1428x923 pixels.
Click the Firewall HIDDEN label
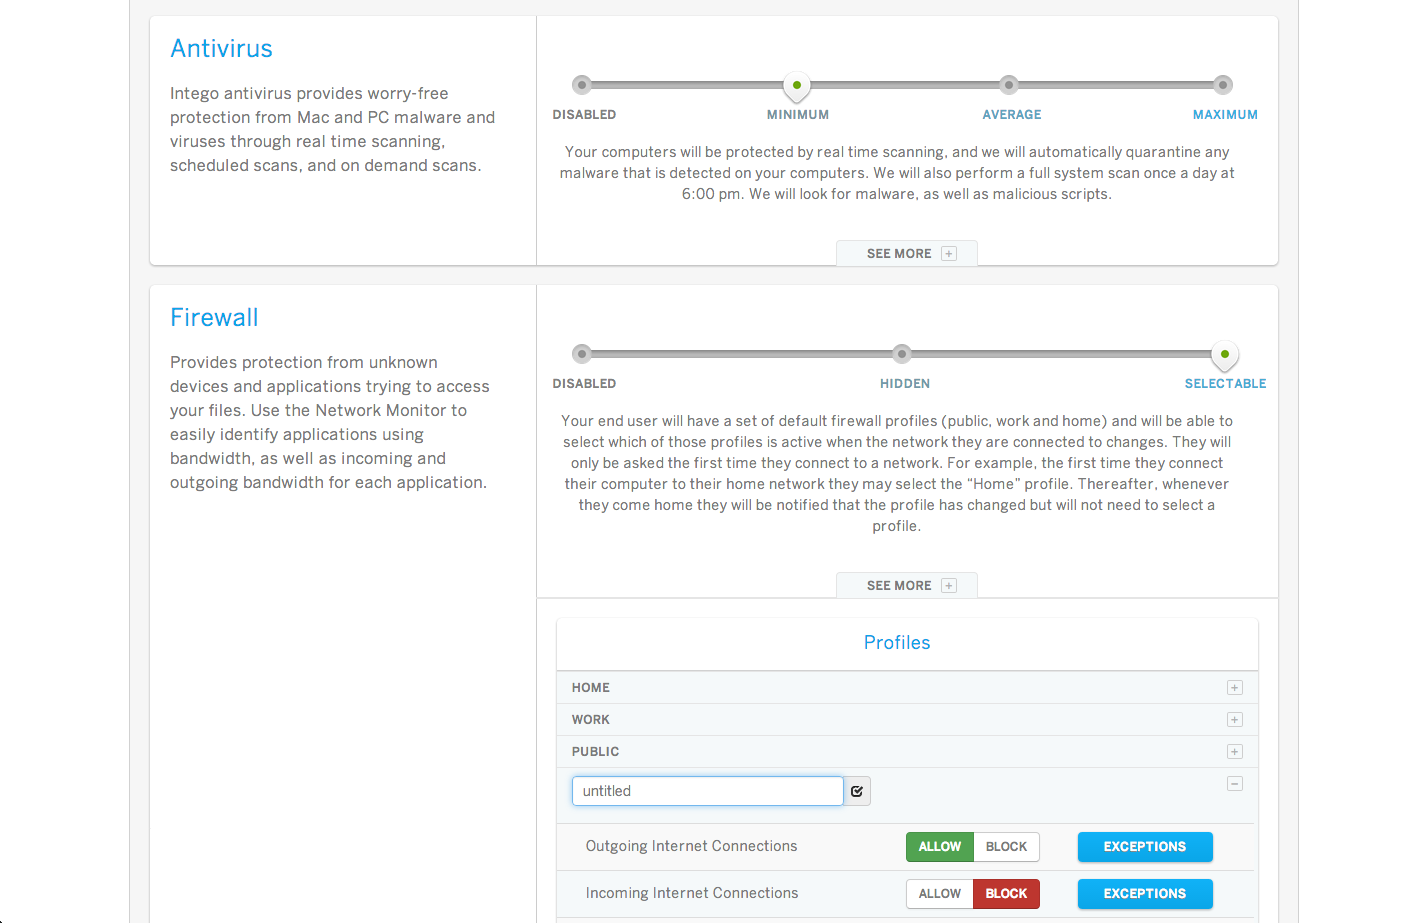905,384
